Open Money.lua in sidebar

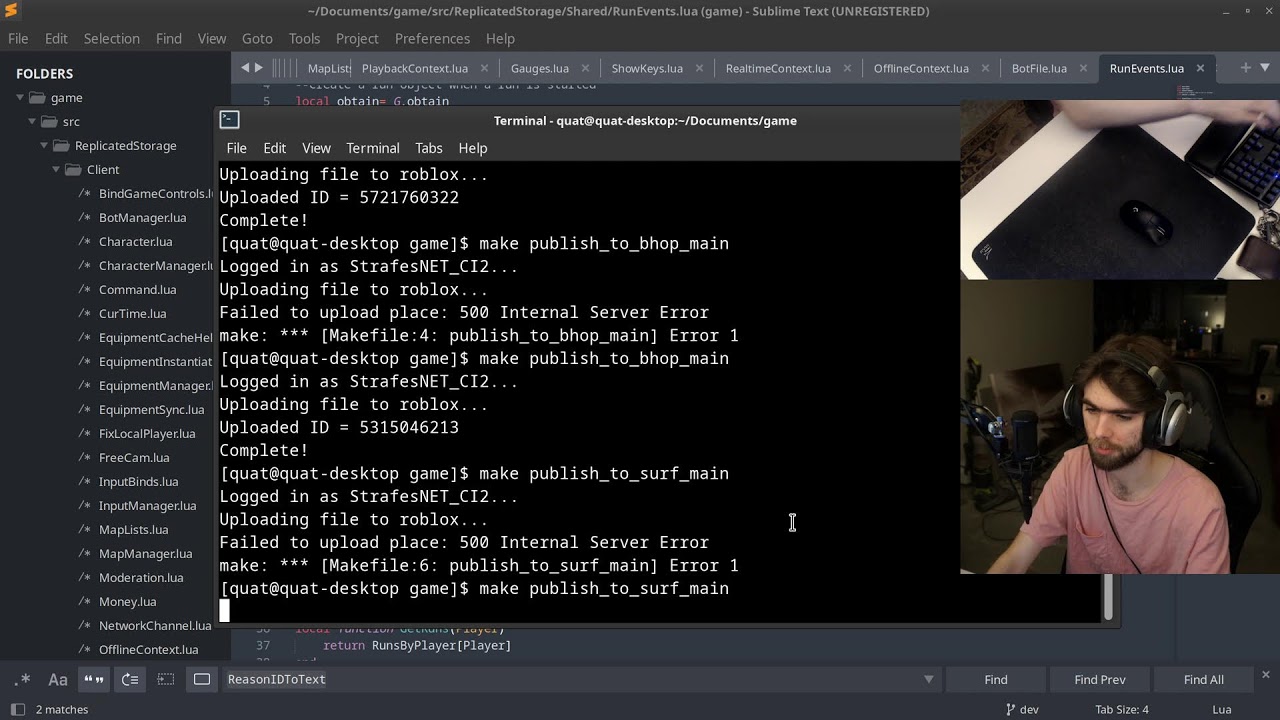[127, 601]
